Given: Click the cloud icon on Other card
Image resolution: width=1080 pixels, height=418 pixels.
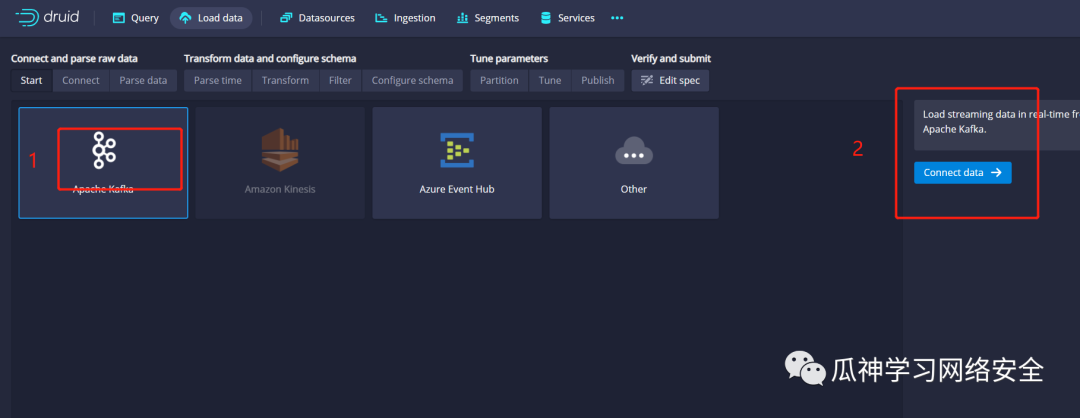Looking at the screenshot, I should click(634, 150).
